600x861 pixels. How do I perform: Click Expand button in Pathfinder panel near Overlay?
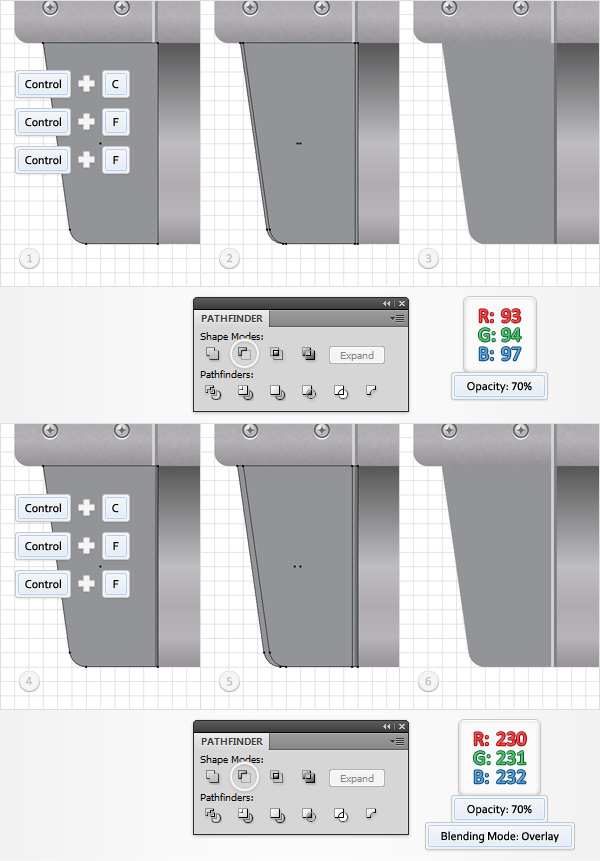357,778
